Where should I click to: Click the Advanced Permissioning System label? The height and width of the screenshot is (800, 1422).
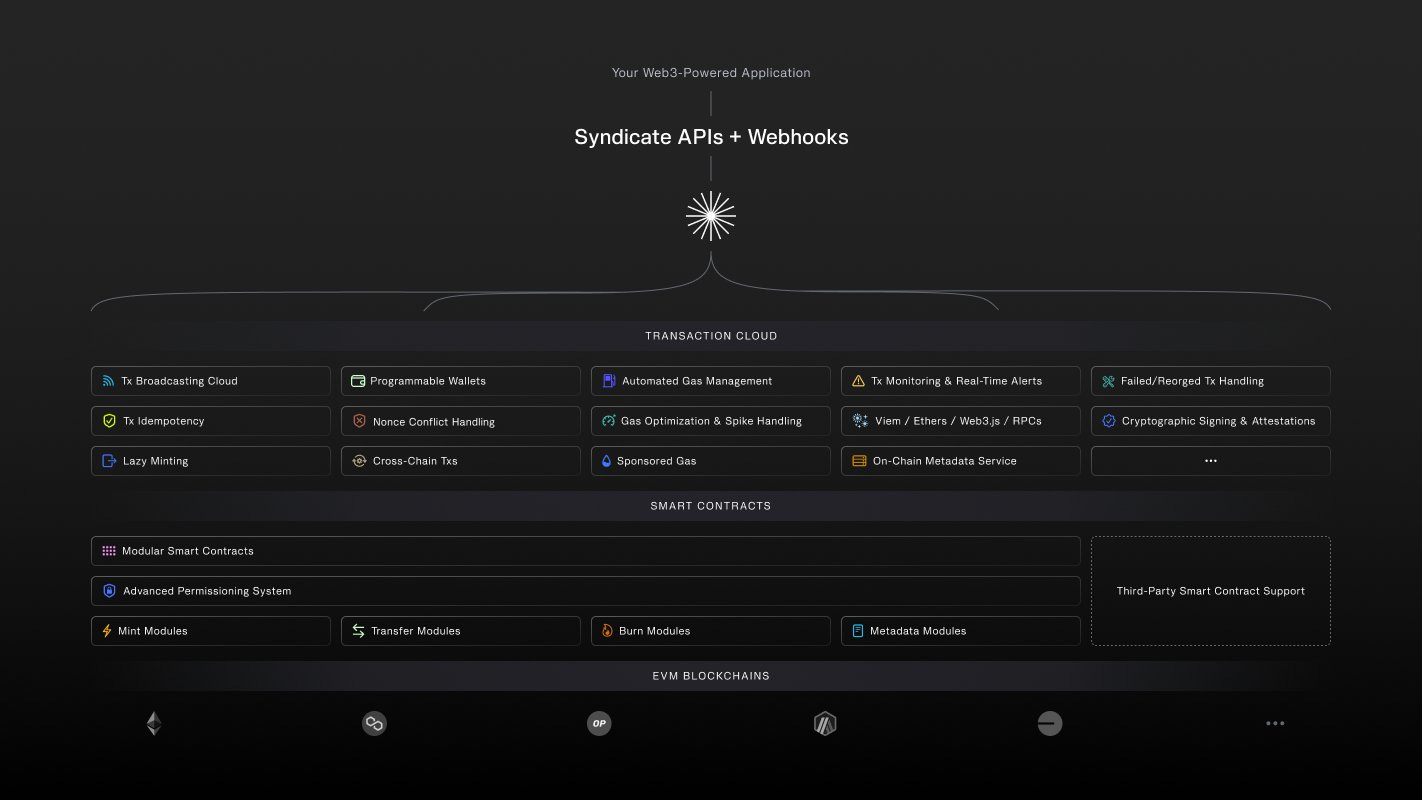pyautogui.click(x=207, y=591)
